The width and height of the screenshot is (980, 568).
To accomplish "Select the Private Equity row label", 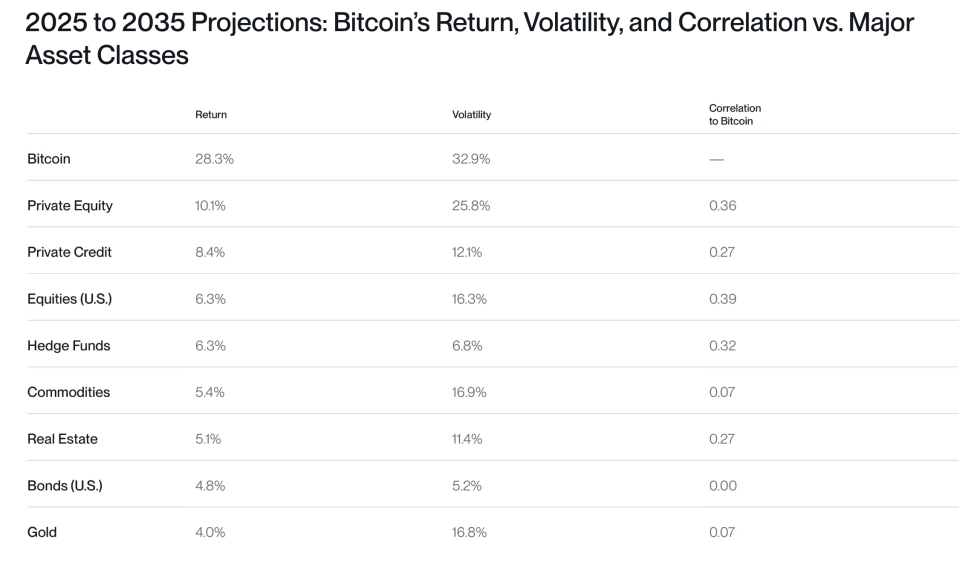I will click(70, 206).
